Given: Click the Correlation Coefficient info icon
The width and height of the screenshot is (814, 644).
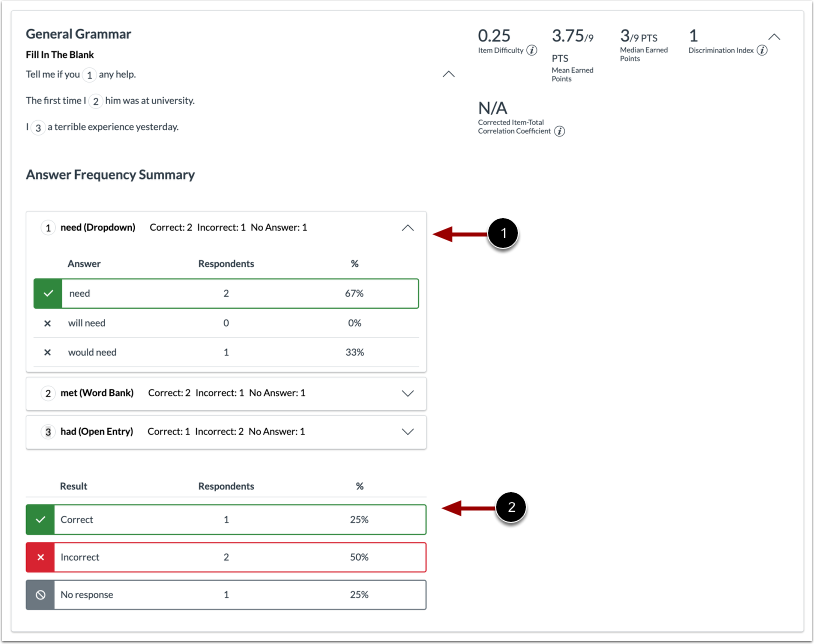Looking at the screenshot, I should point(559,131).
